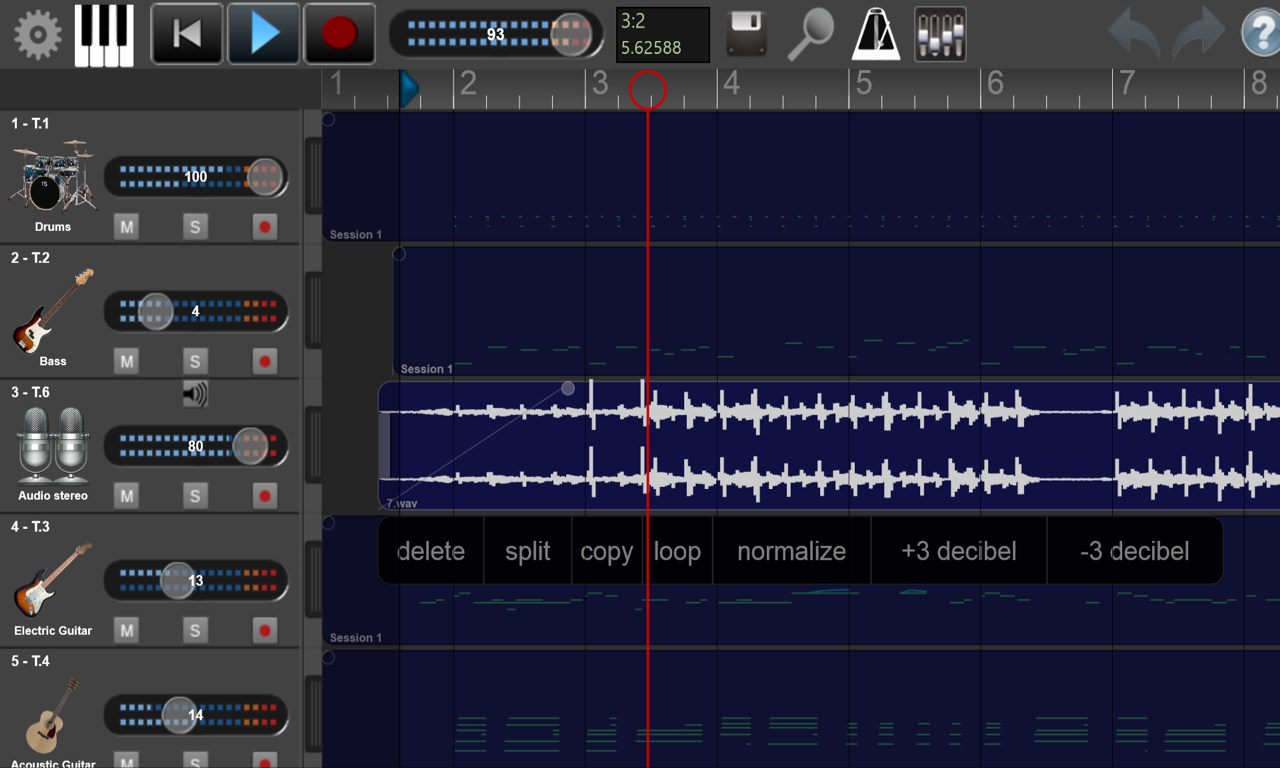Choose normalize in the clip menu
Screen dimensions: 1280x768
tap(792, 551)
